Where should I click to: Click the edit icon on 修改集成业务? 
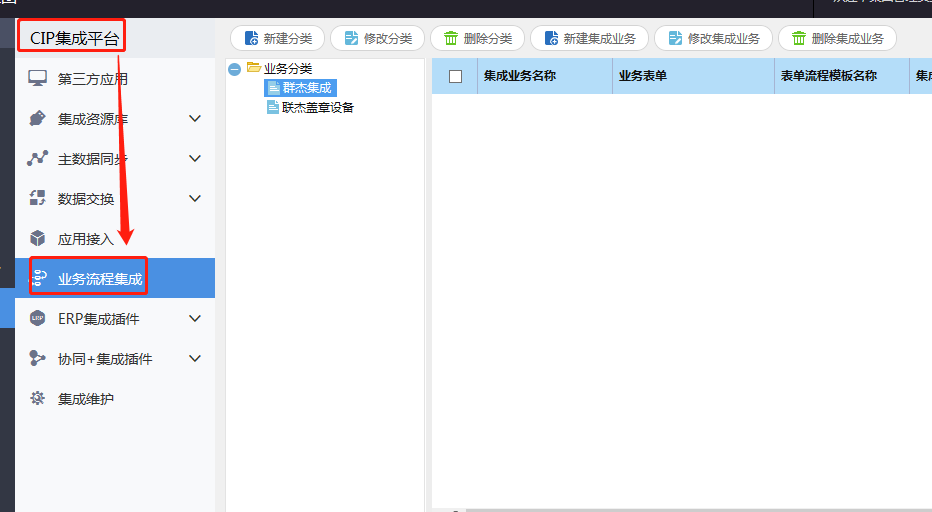coord(675,38)
